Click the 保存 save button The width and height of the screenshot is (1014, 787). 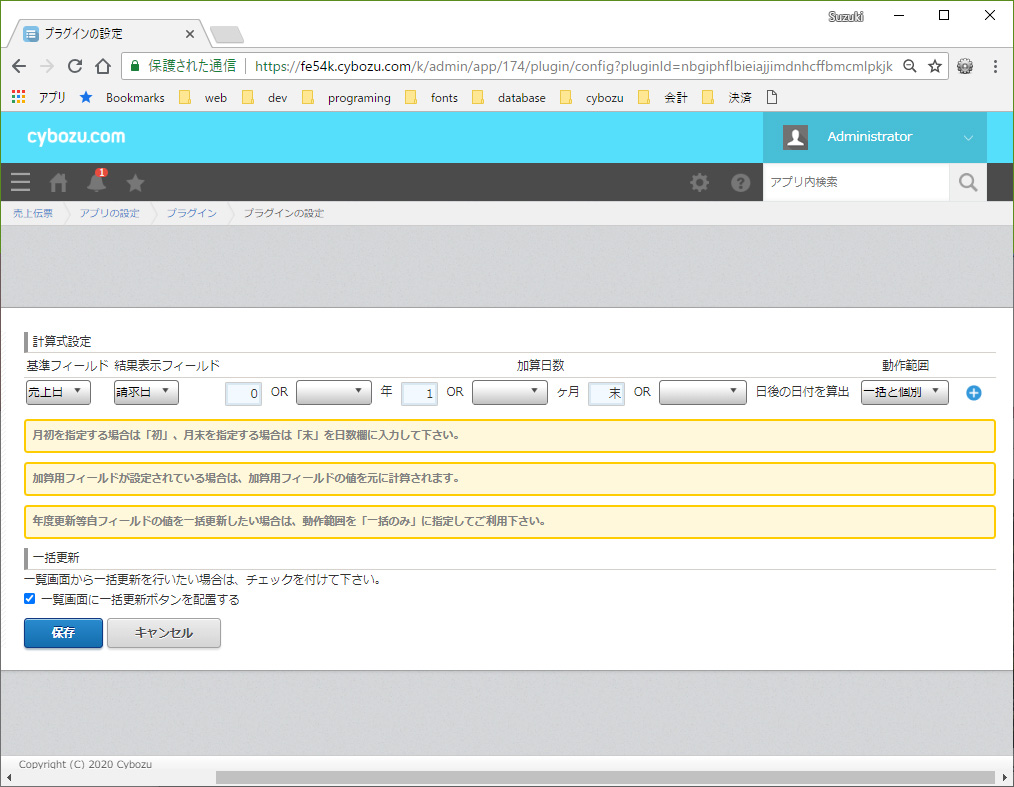[x=63, y=632]
